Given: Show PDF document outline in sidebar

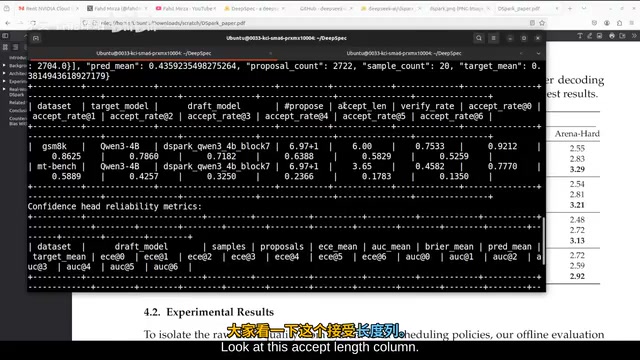Looking at the screenshot, I should [16, 47].
